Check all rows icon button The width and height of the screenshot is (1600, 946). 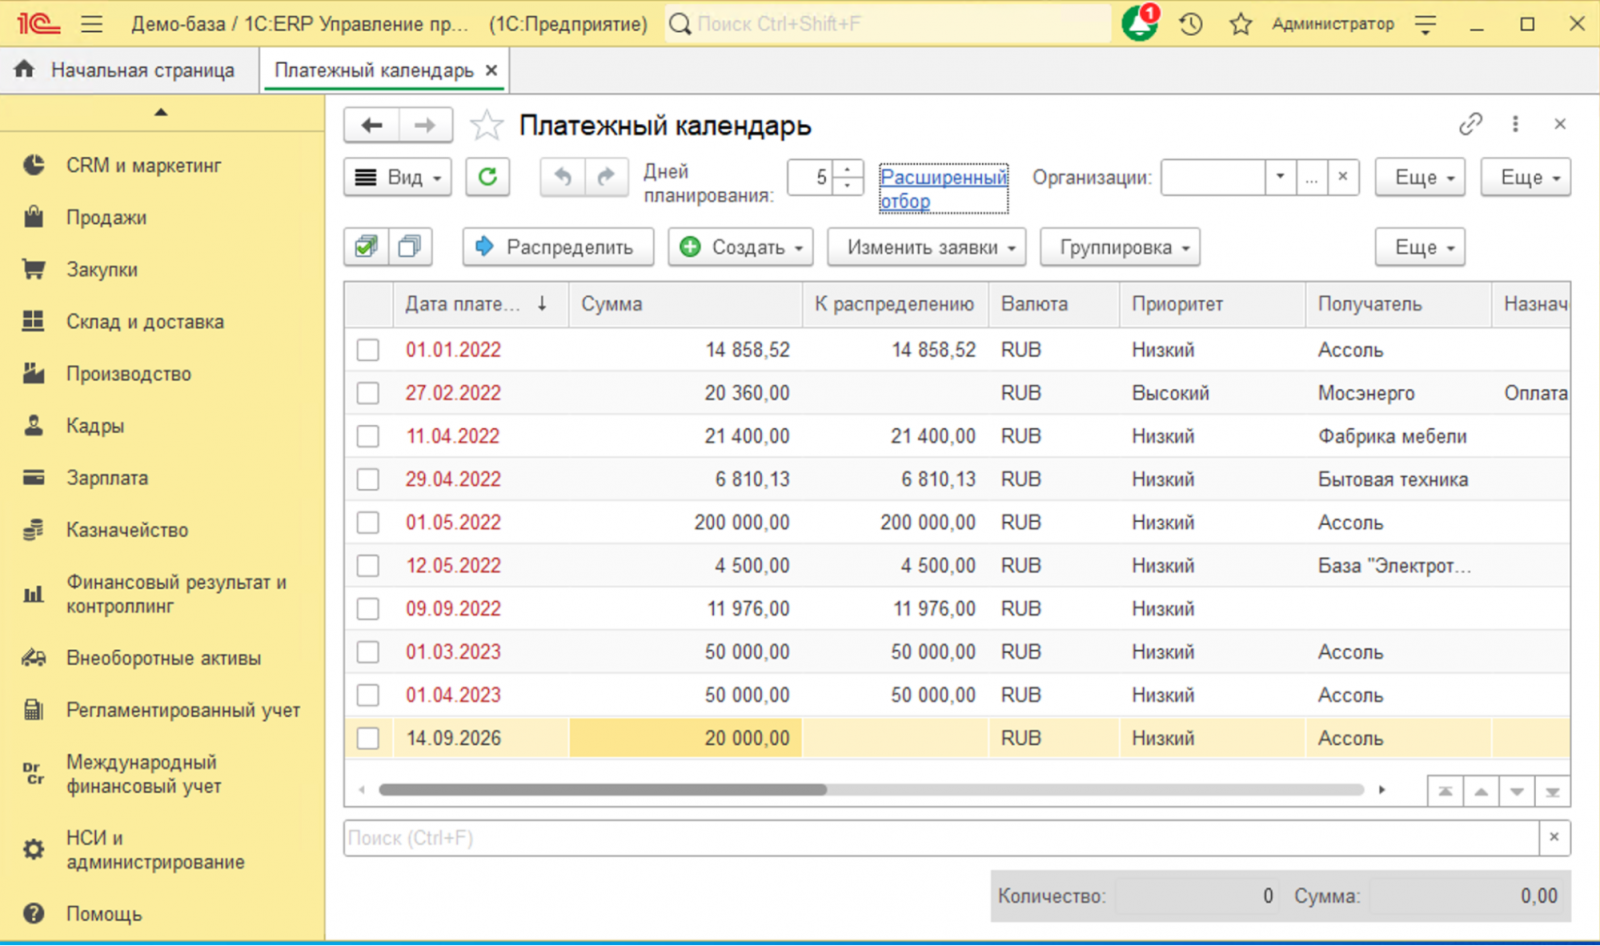coord(366,247)
